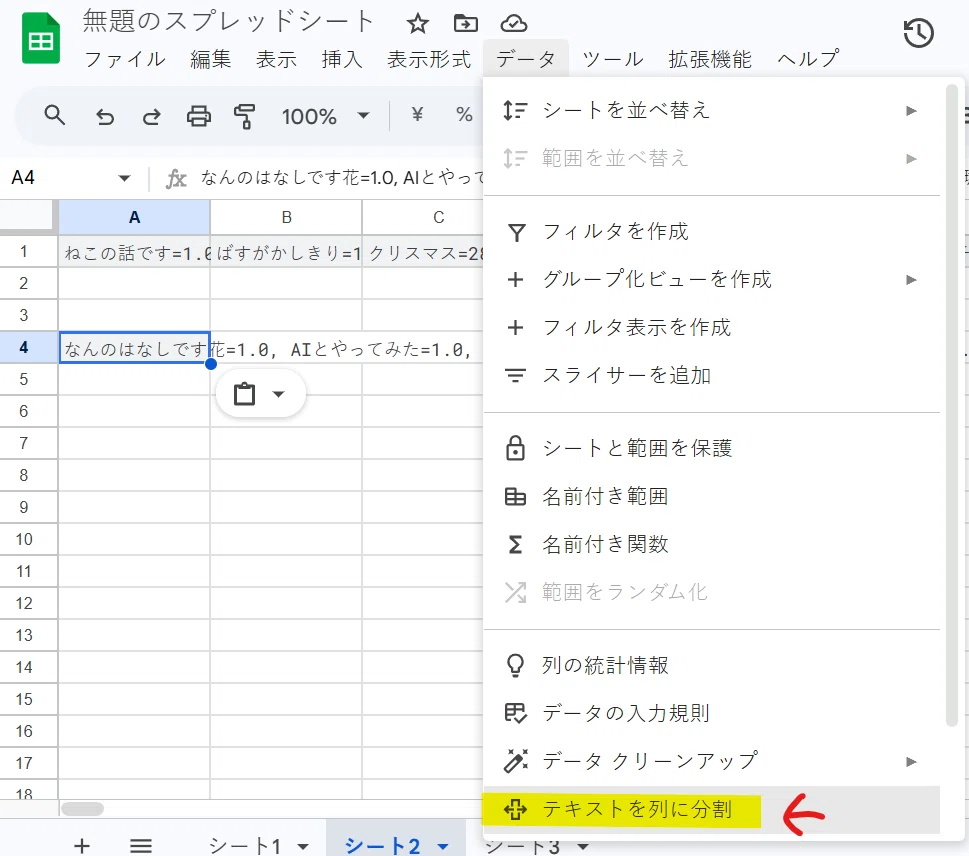Close the データ menu
Screen dimensions: 969x856
tap(526, 59)
